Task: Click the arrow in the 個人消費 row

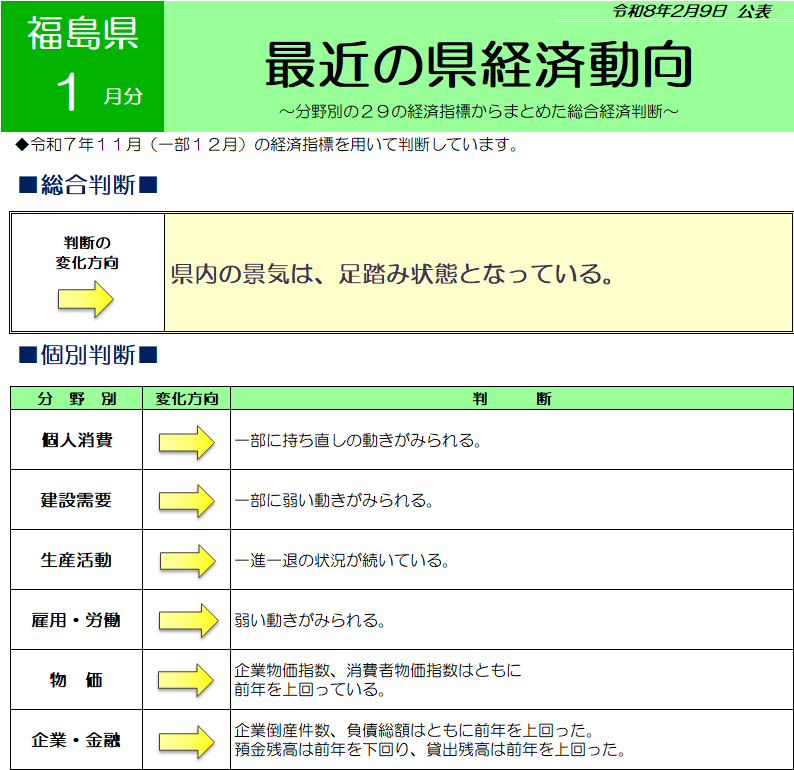Action: point(187,441)
